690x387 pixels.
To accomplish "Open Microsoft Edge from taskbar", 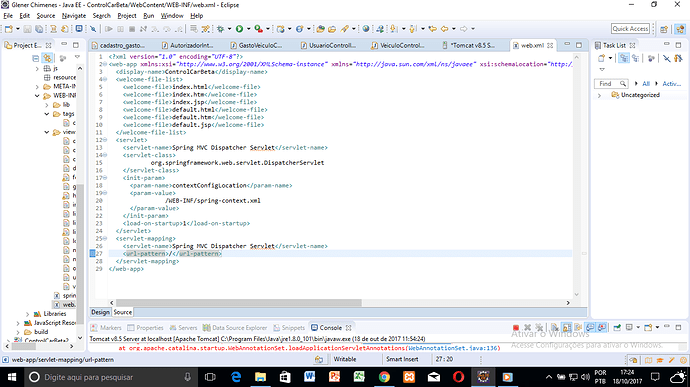I will coord(236,377).
